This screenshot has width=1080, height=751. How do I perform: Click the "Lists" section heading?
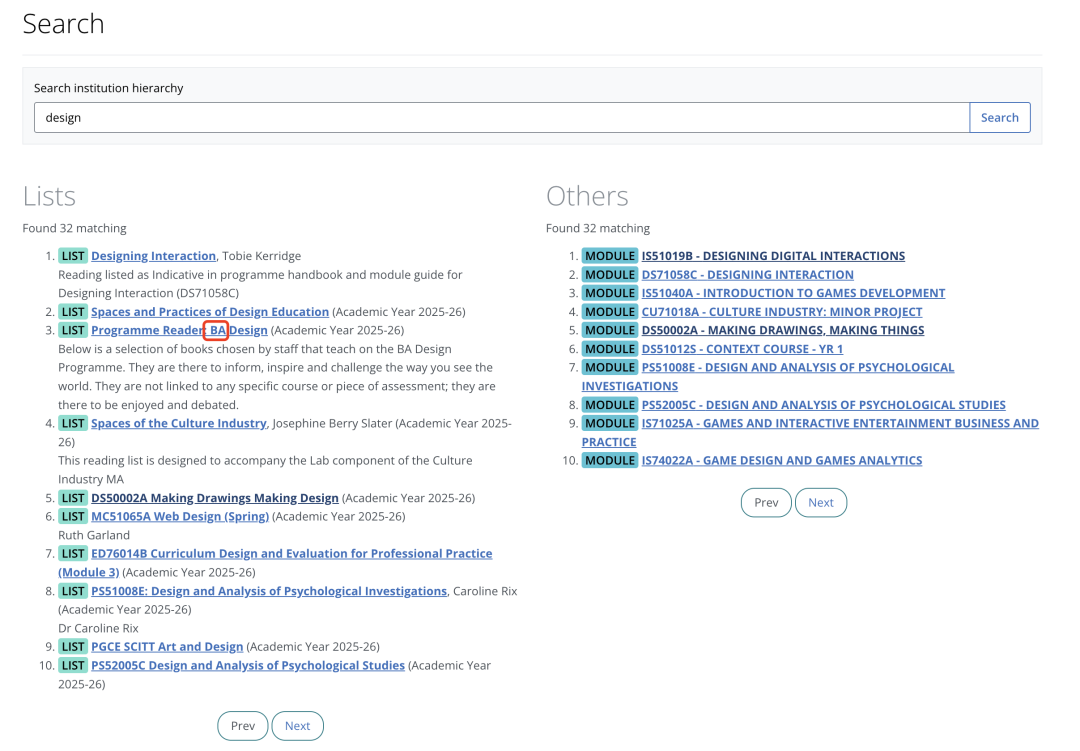point(49,196)
